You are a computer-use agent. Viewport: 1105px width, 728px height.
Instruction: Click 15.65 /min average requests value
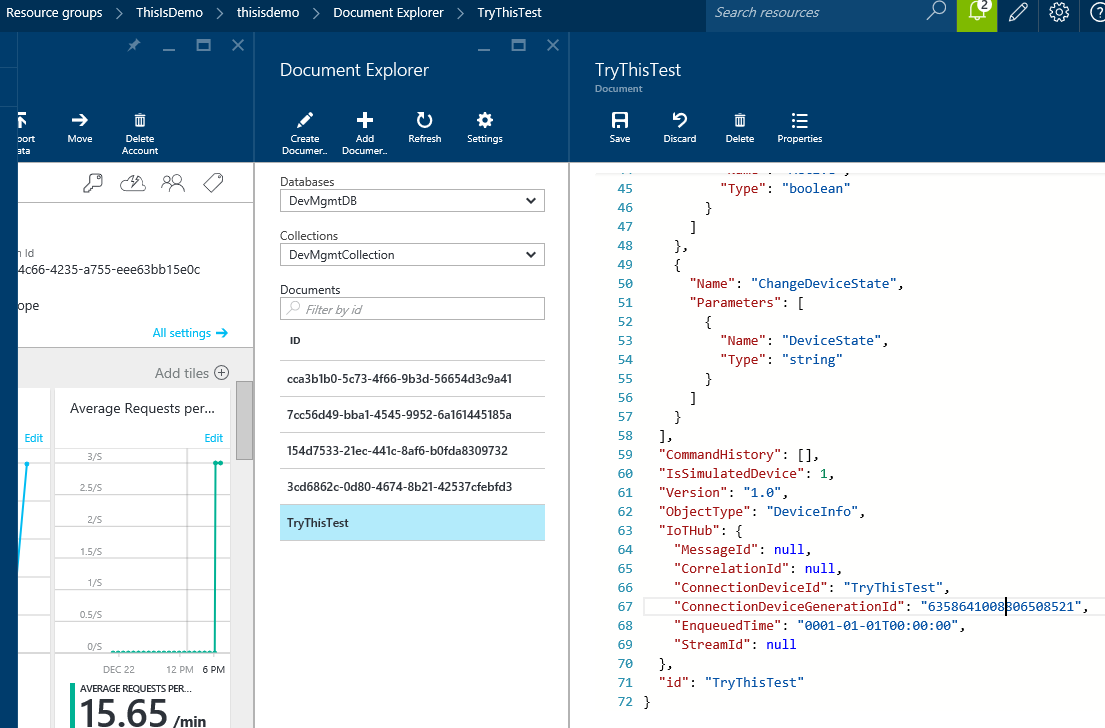point(143,712)
